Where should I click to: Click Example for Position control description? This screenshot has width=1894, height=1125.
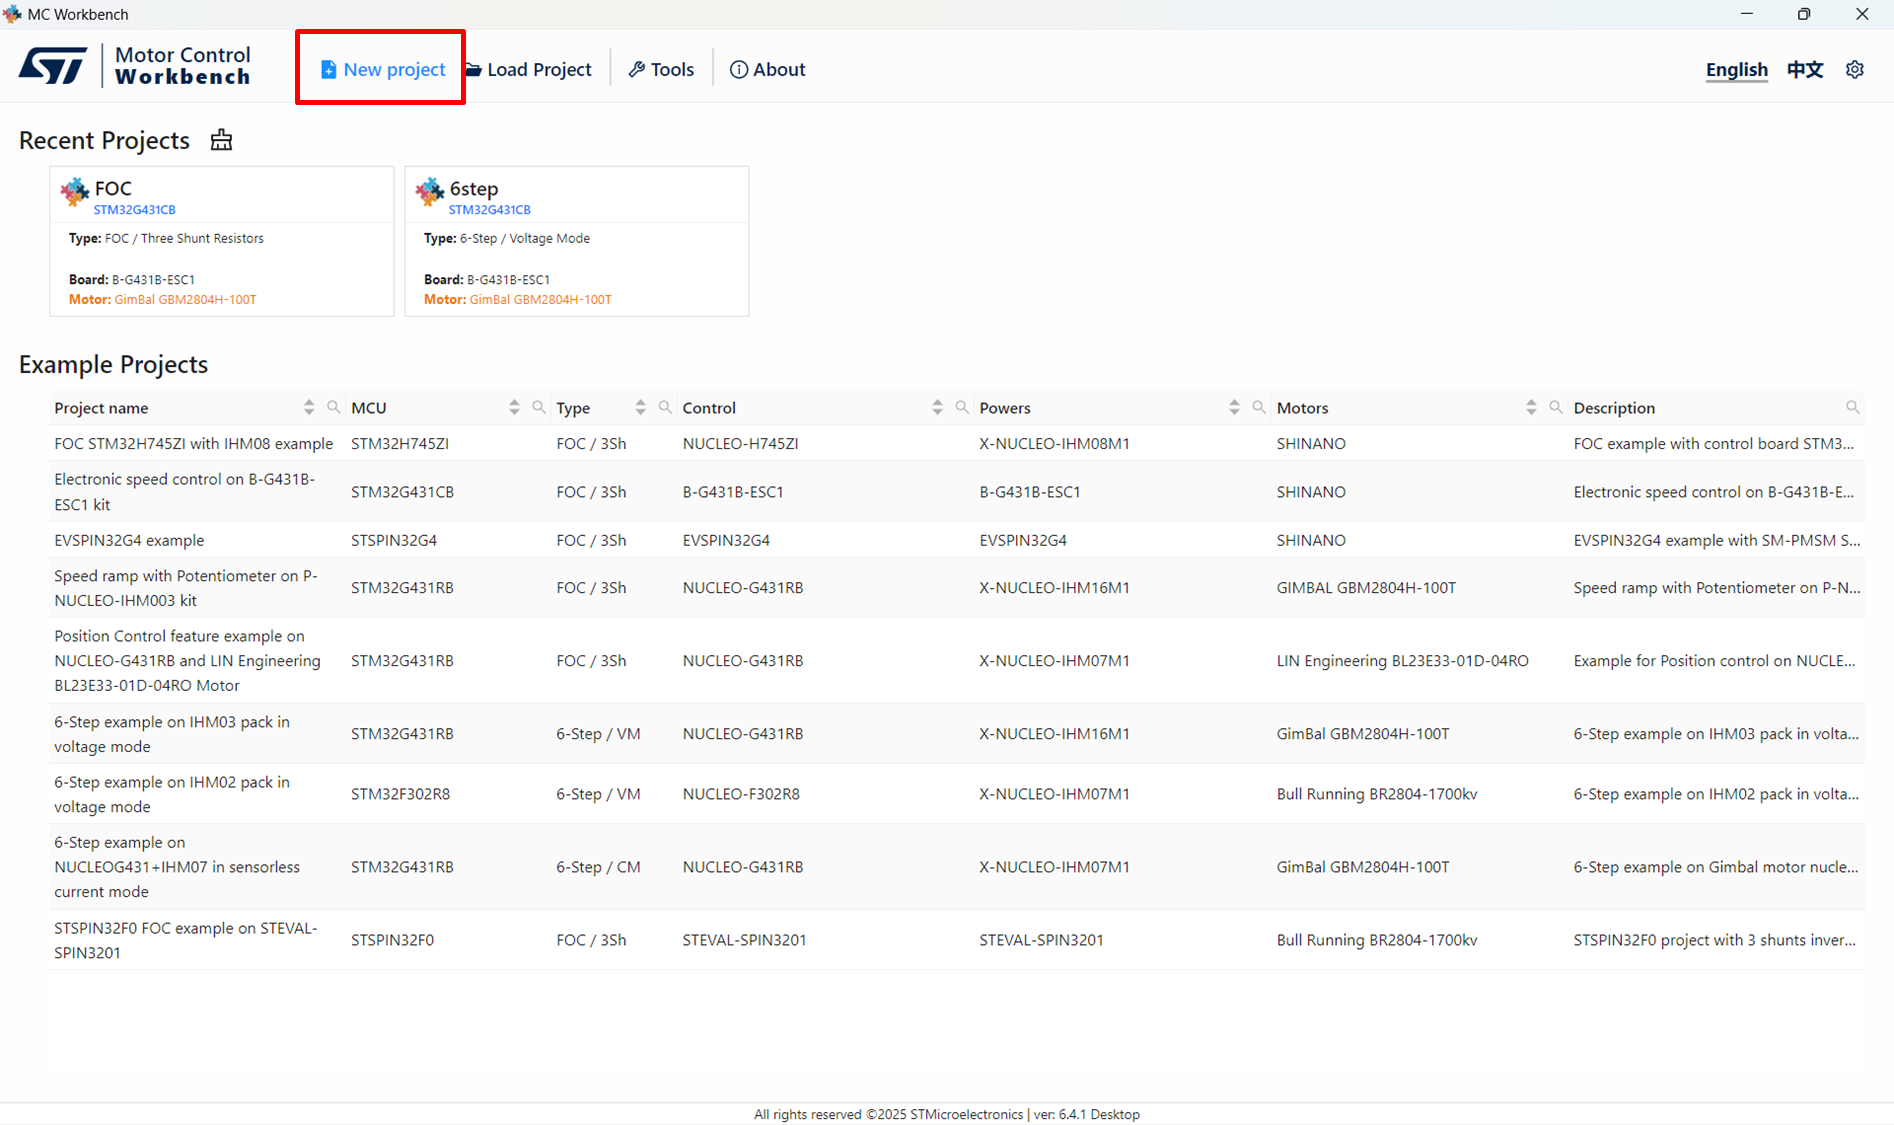click(x=1714, y=661)
